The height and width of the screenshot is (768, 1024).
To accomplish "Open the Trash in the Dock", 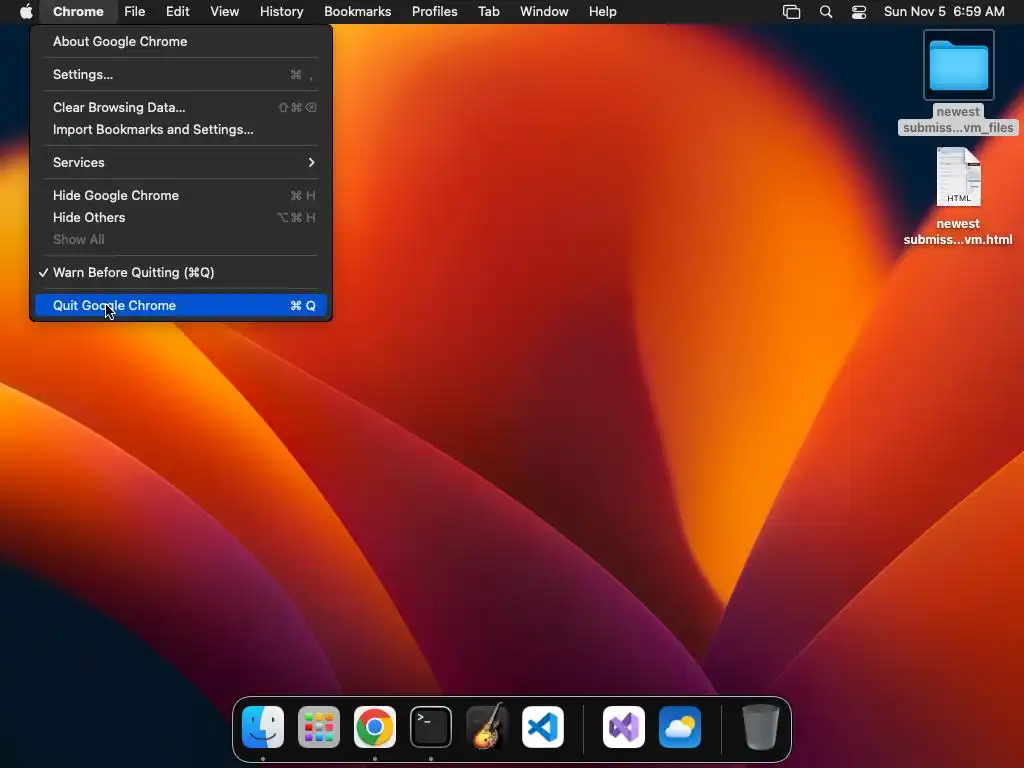I will click(x=761, y=727).
